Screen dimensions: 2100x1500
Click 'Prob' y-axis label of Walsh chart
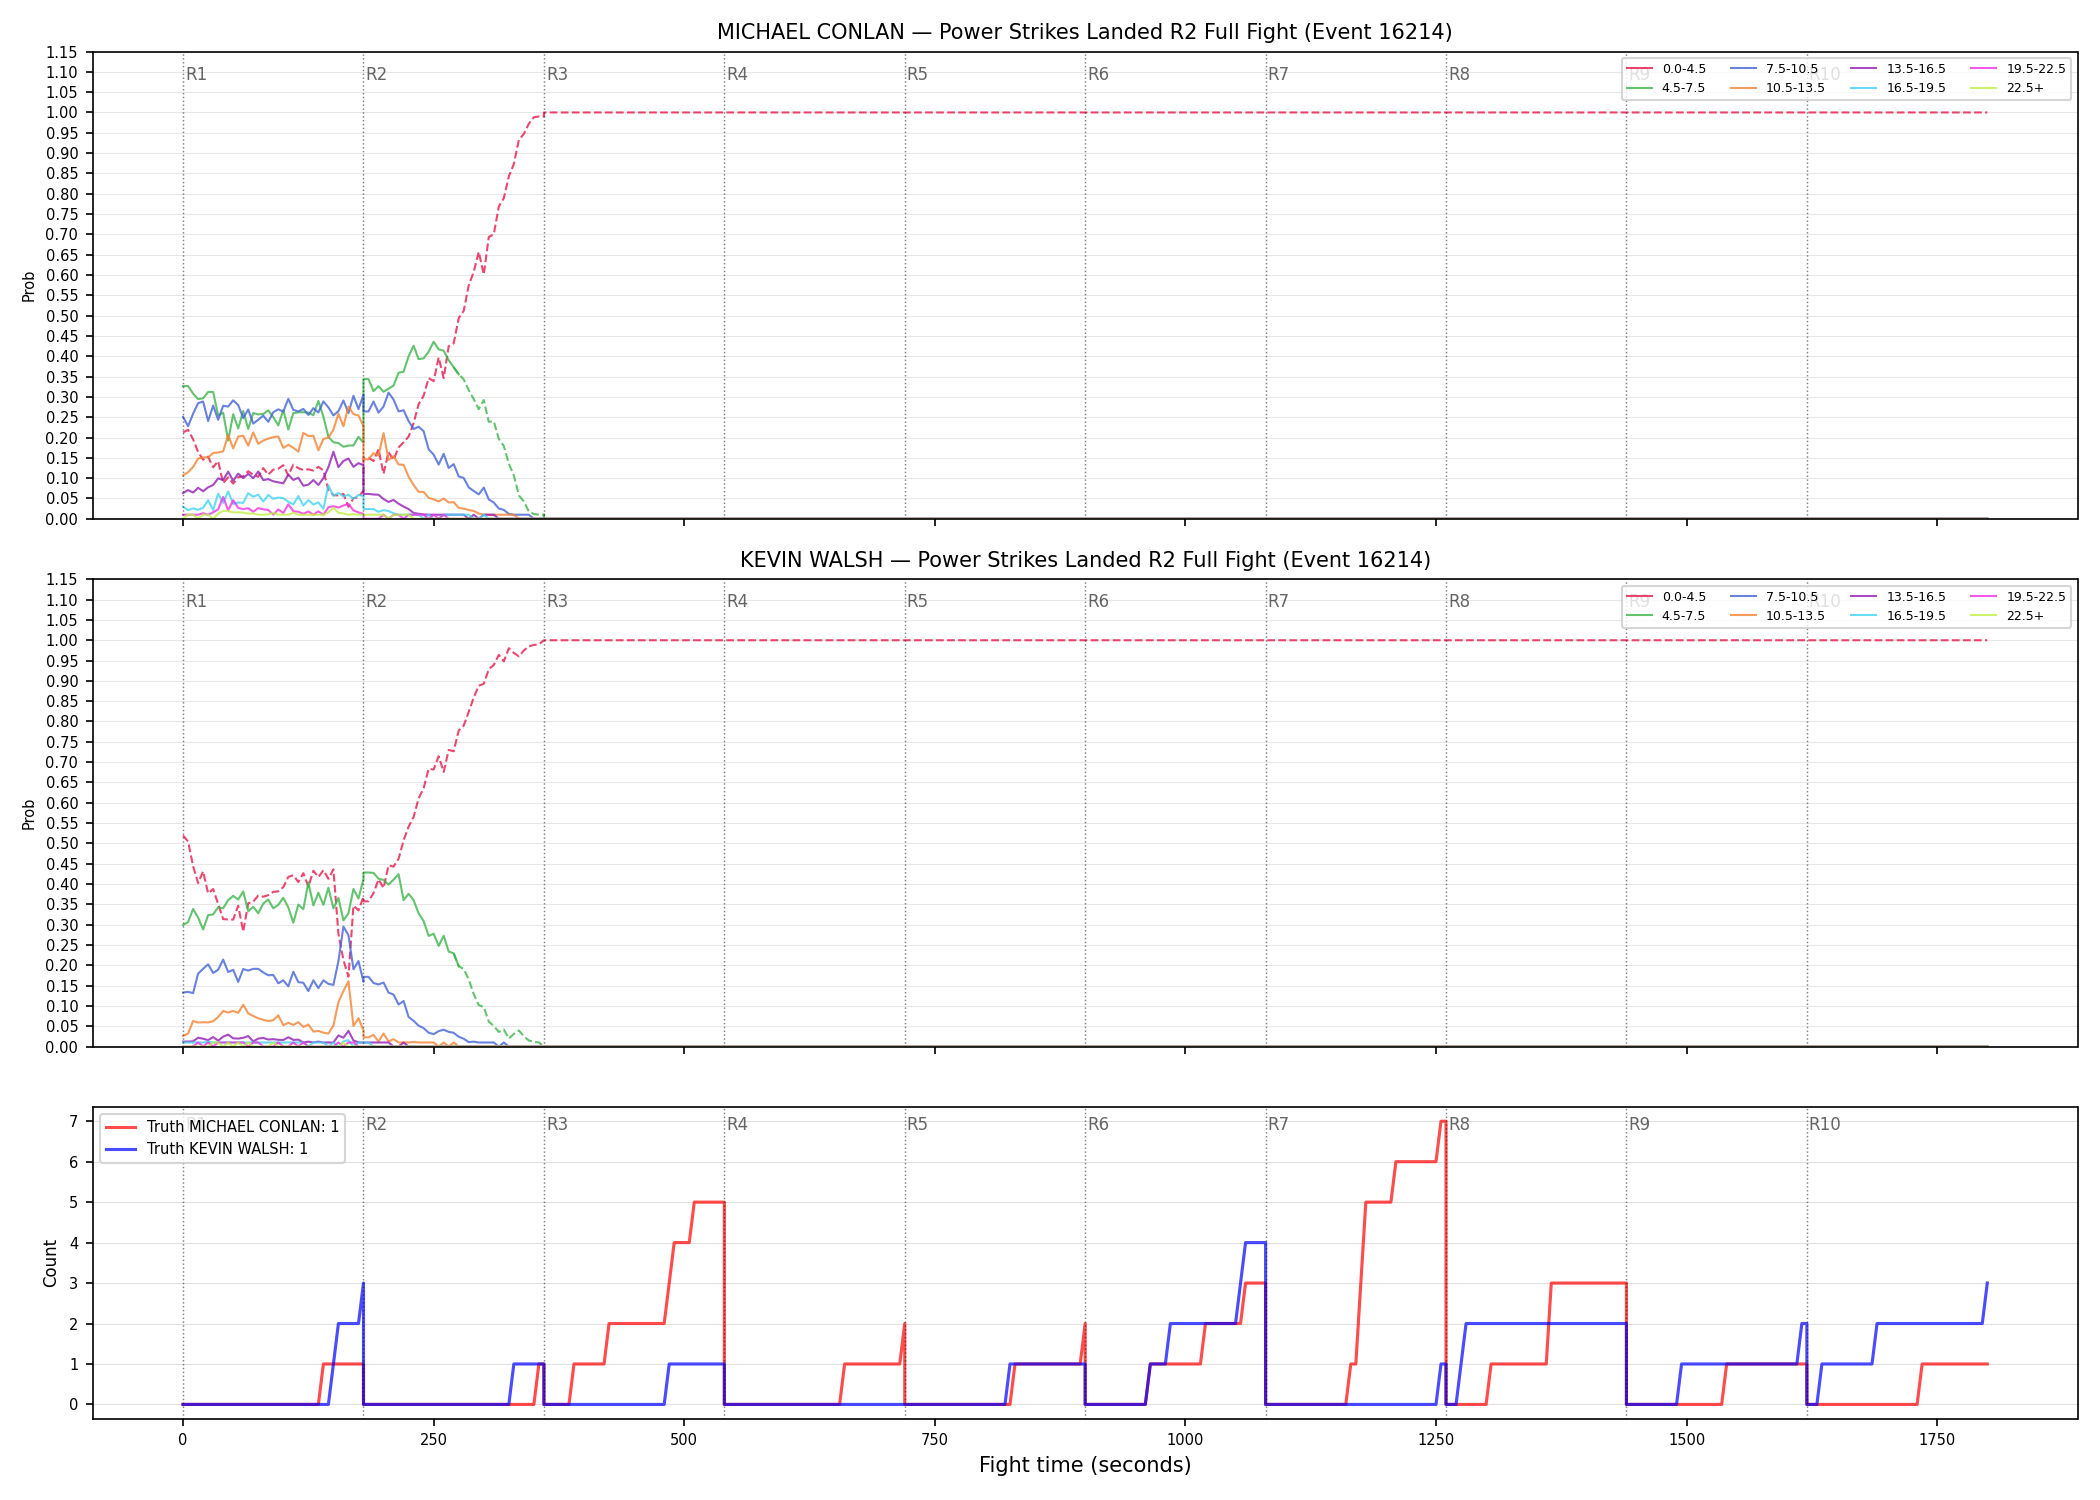[29, 814]
